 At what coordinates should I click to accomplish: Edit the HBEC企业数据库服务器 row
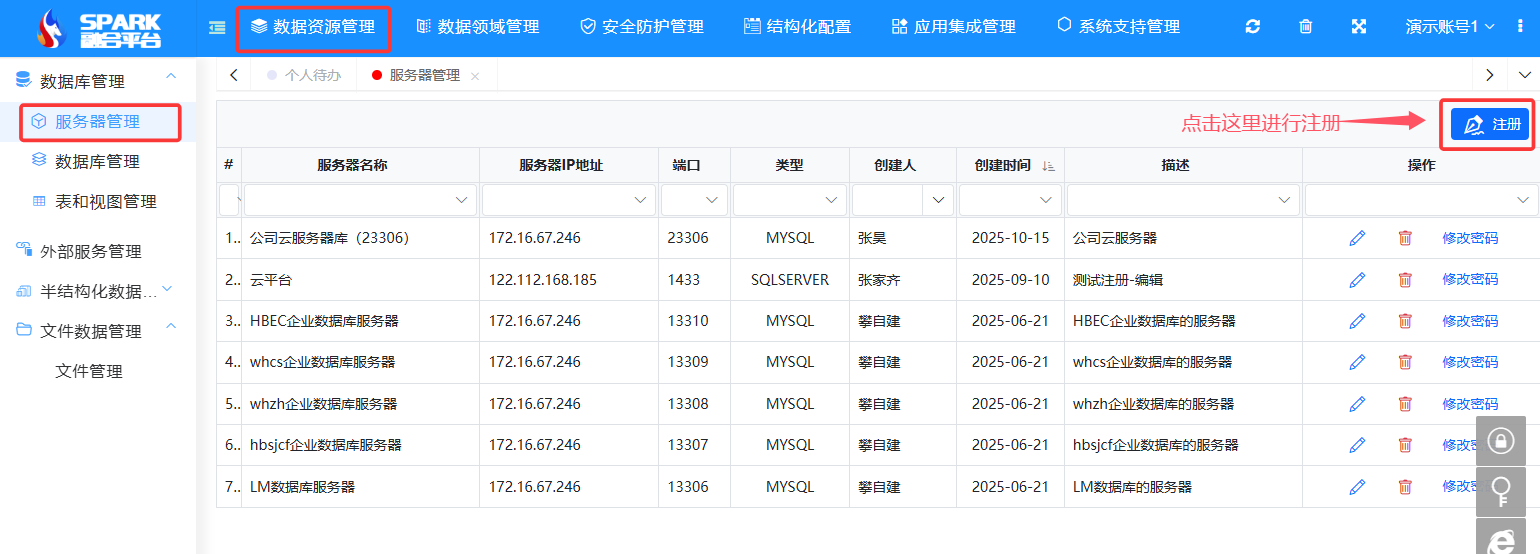coord(1357,321)
